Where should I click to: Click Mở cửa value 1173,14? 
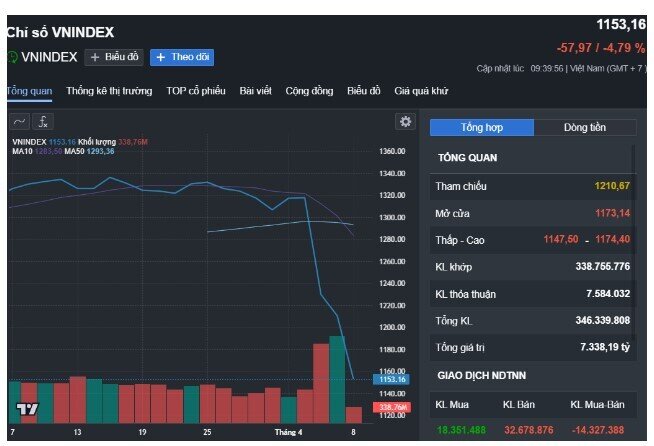[612, 213]
